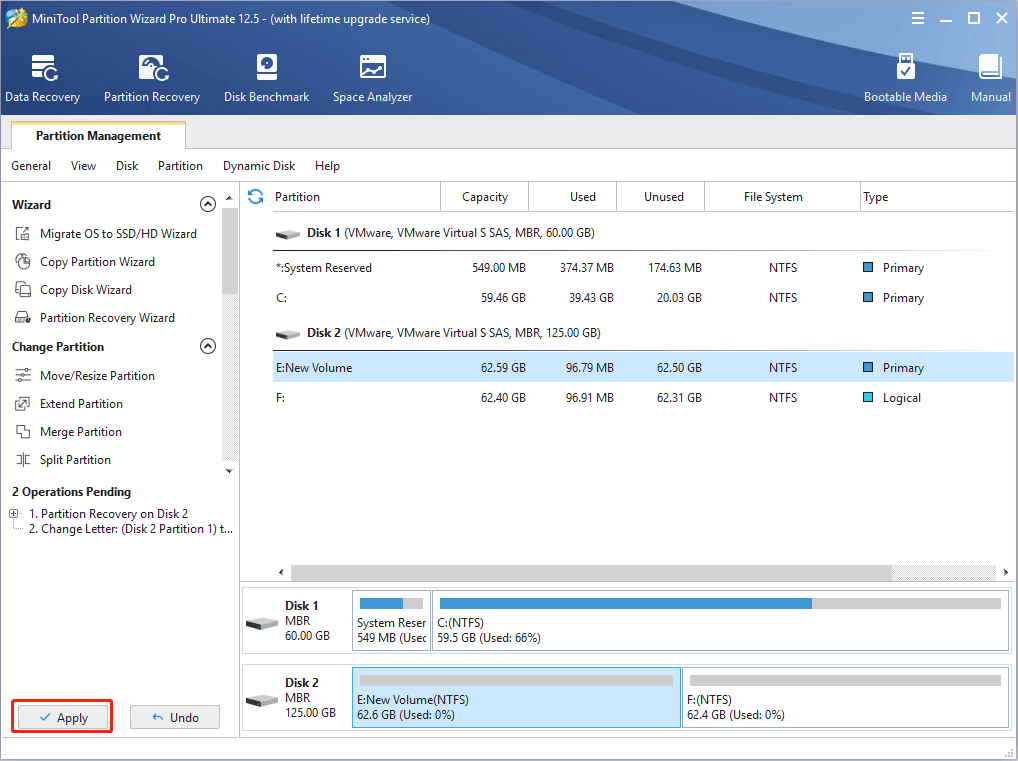Click Primary type color swatch for C:
The width and height of the screenshot is (1018, 761).
[x=868, y=297]
